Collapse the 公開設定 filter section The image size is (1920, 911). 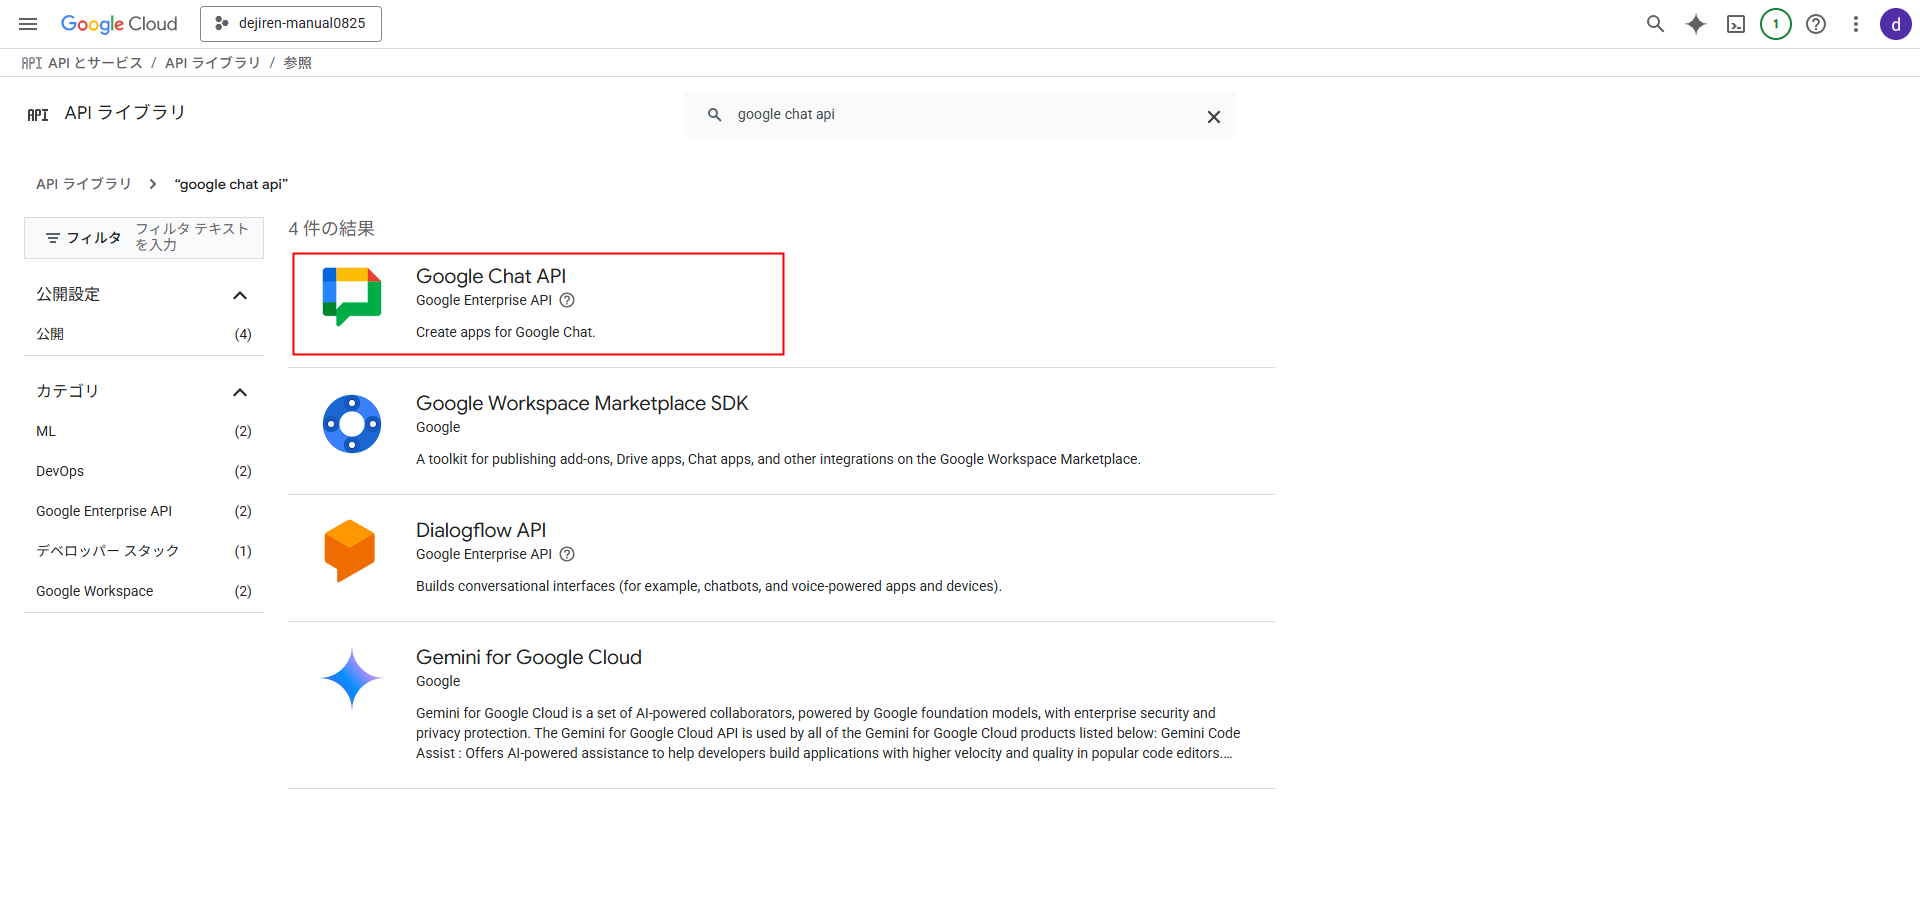tap(240, 295)
